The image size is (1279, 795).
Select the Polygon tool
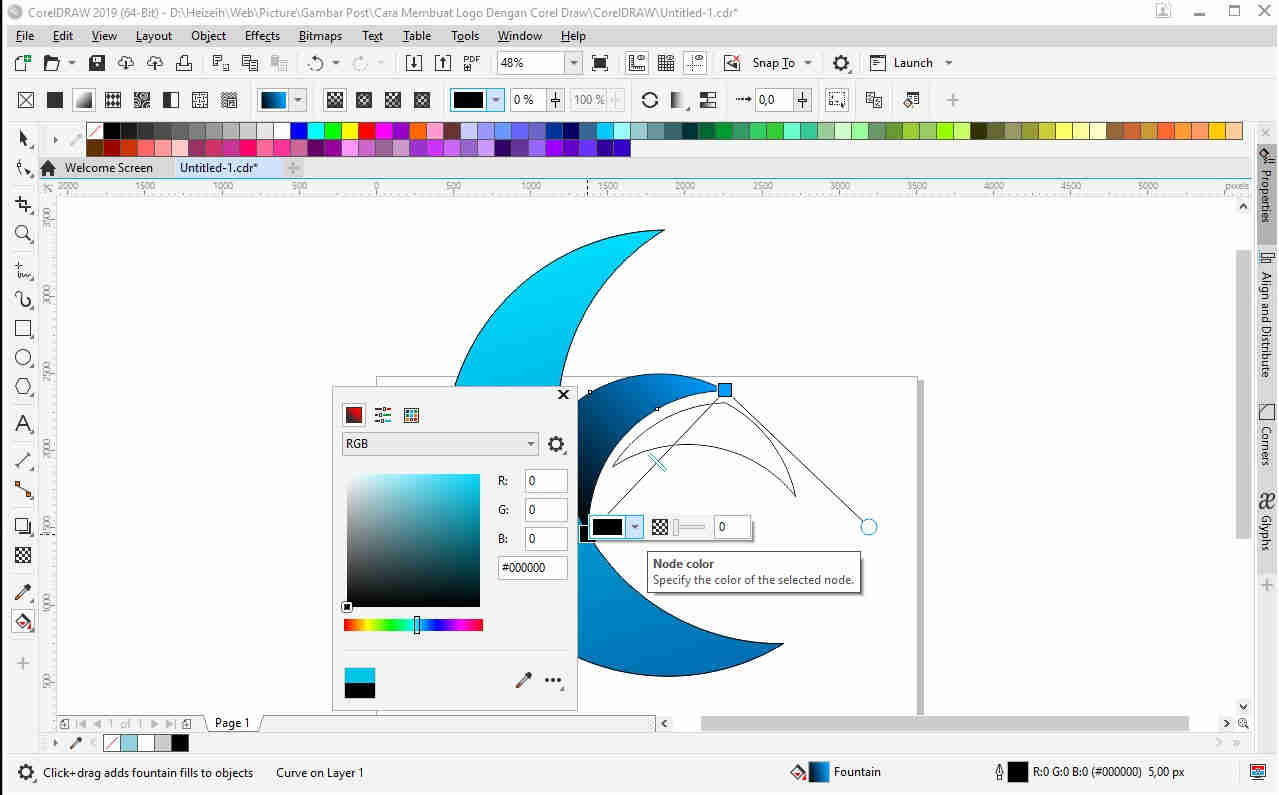[24, 386]
